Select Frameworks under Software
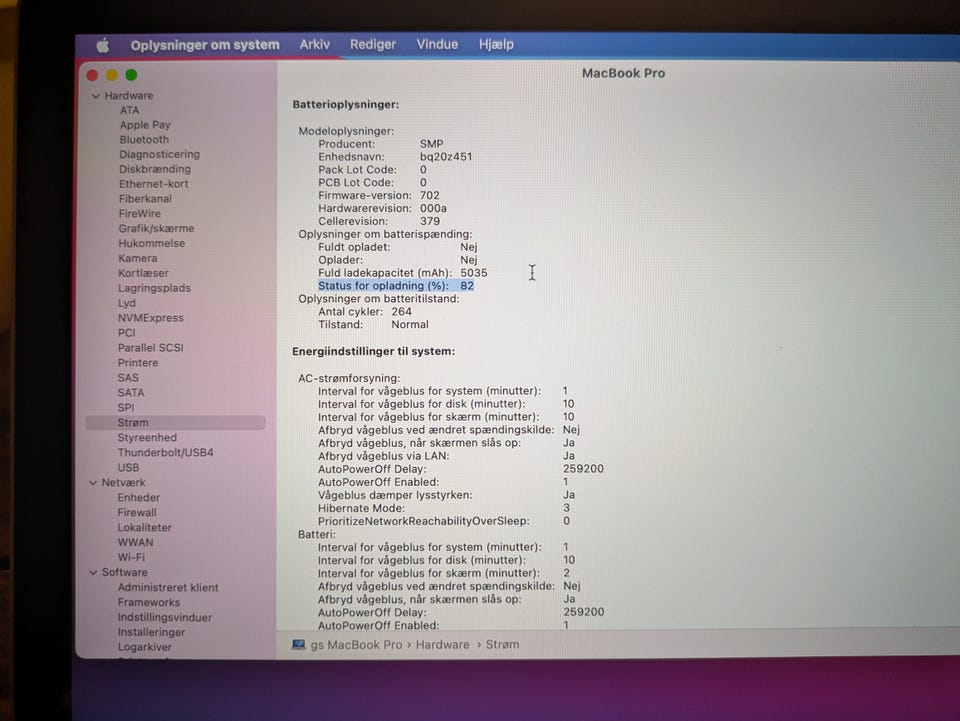The width and height of the screenshot is (960, 721). [x=149, y=602]
